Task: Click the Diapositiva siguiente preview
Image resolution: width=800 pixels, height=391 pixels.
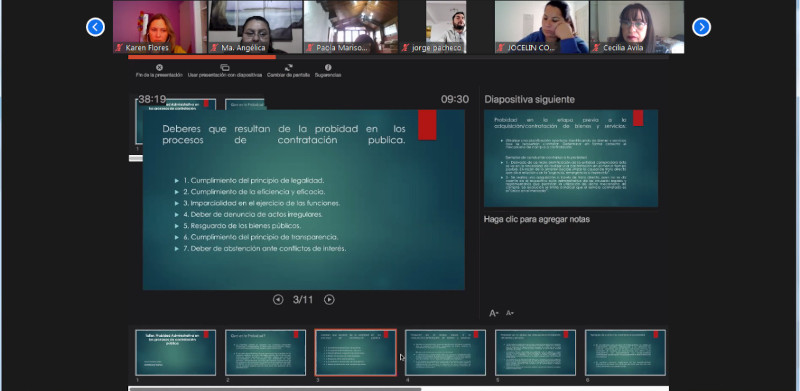Action: coord(571,158)
